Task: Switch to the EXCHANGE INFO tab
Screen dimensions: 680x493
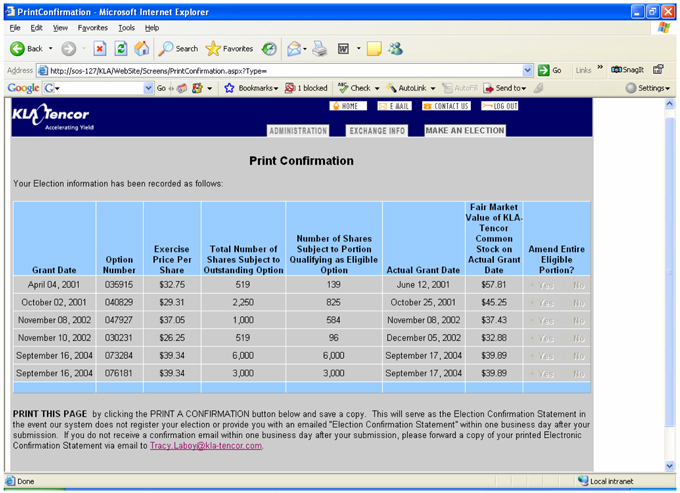Action: coord(377,130)
